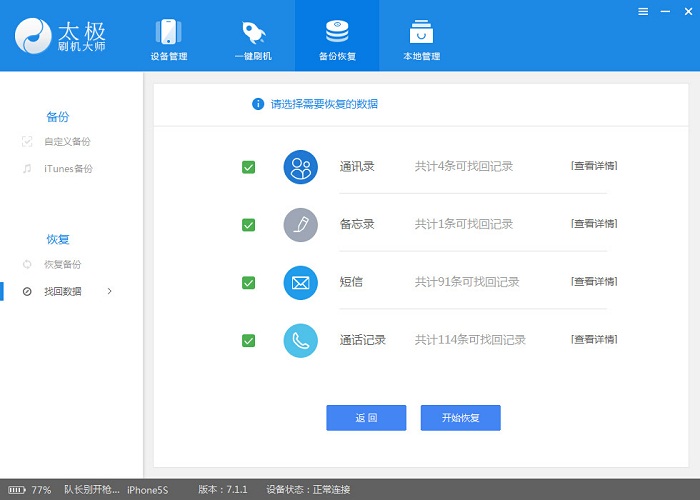Click the 短信 row label
This screenshot has height=500, width=700.
coord(351,282)
